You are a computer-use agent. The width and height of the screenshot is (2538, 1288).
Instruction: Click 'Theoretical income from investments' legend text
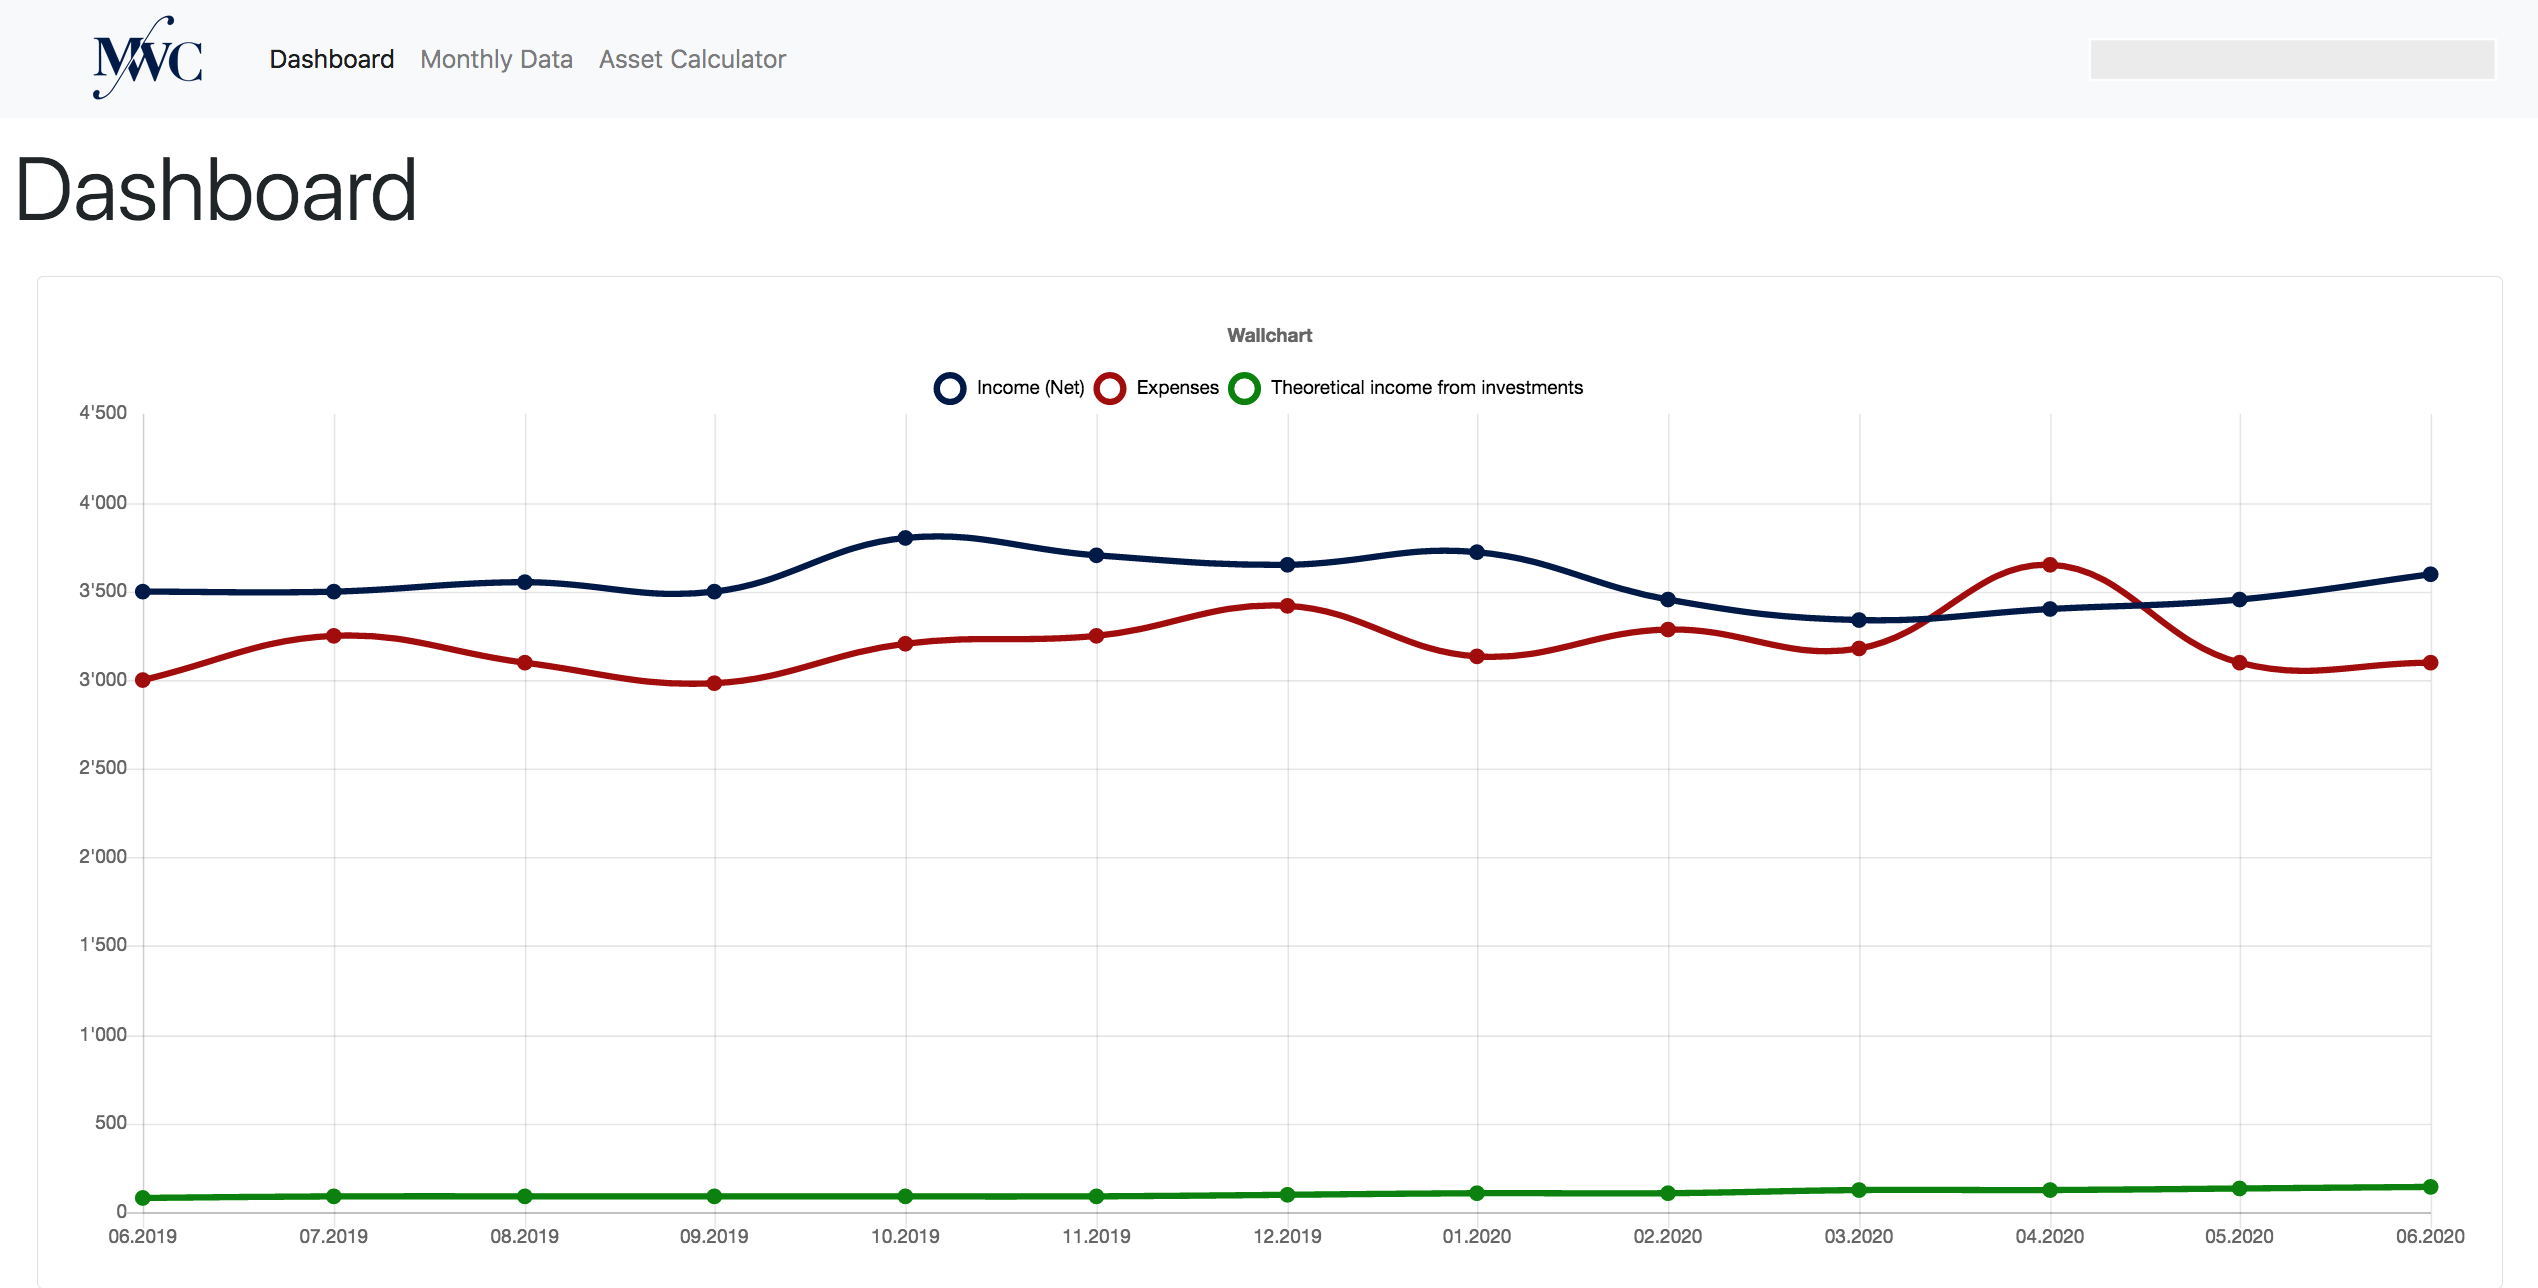[1427, 388]
